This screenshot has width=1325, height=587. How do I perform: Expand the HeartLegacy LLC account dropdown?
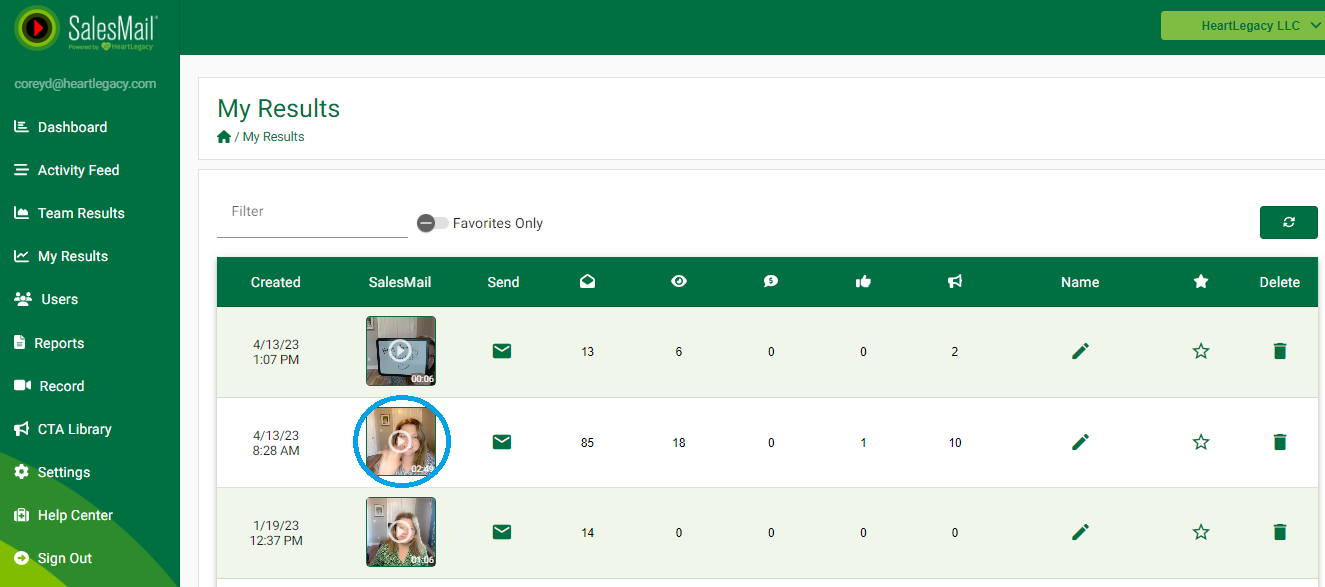click(x=1242, y=26)
